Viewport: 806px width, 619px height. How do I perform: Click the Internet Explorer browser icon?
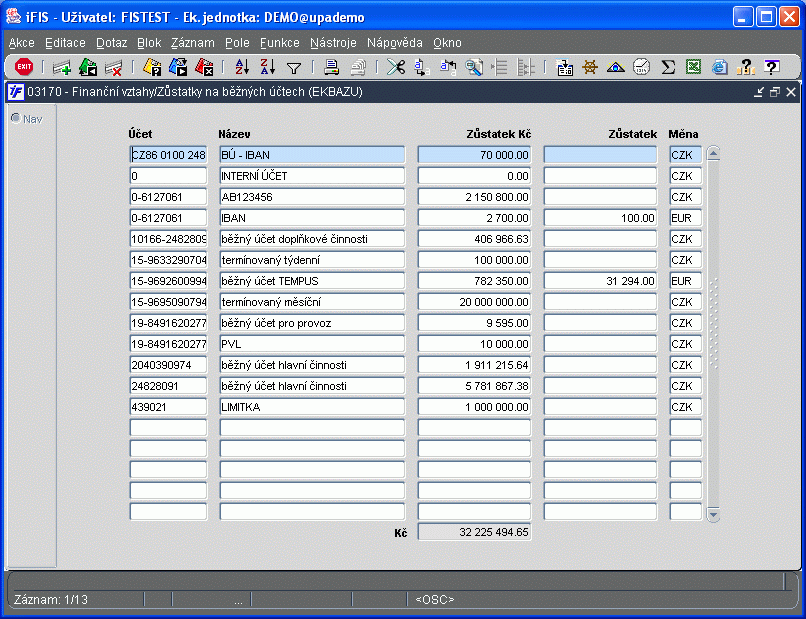pyautogui.click(x=720, y=67)
